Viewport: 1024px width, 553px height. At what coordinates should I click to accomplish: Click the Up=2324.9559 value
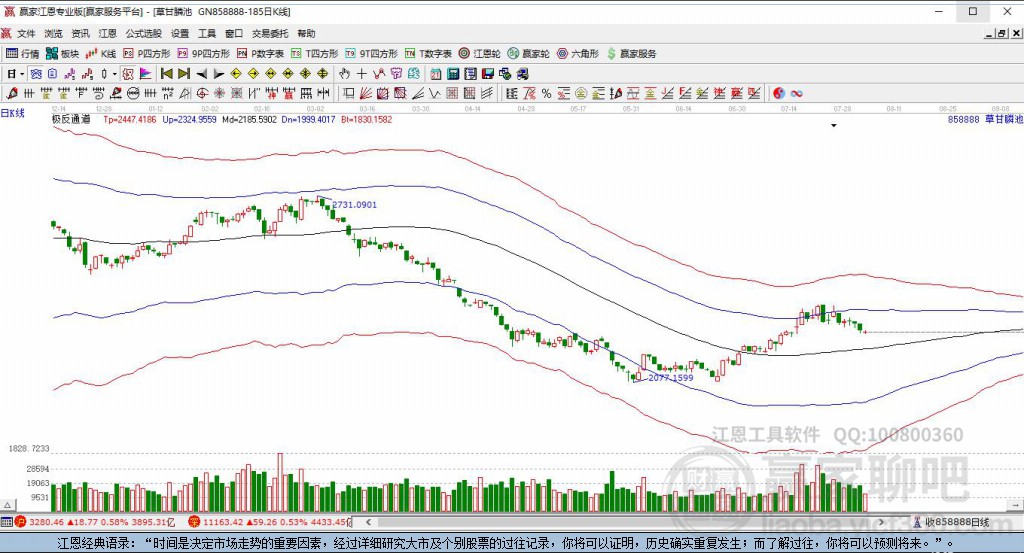click(189, 119)
